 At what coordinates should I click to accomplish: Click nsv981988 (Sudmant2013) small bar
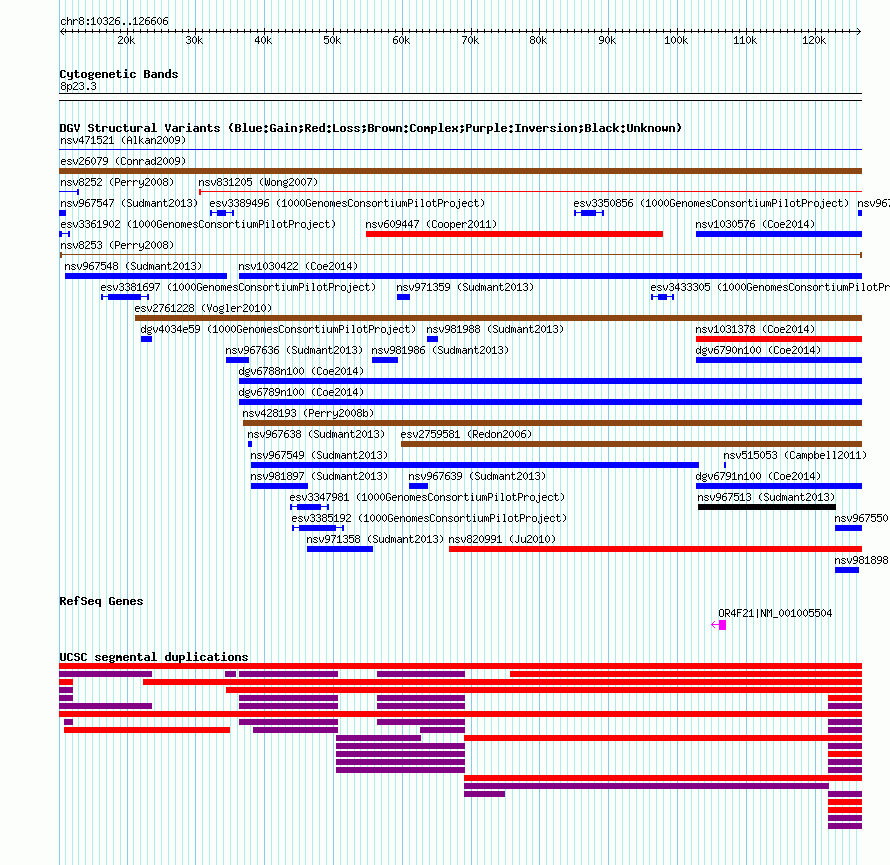pos(433,339)
